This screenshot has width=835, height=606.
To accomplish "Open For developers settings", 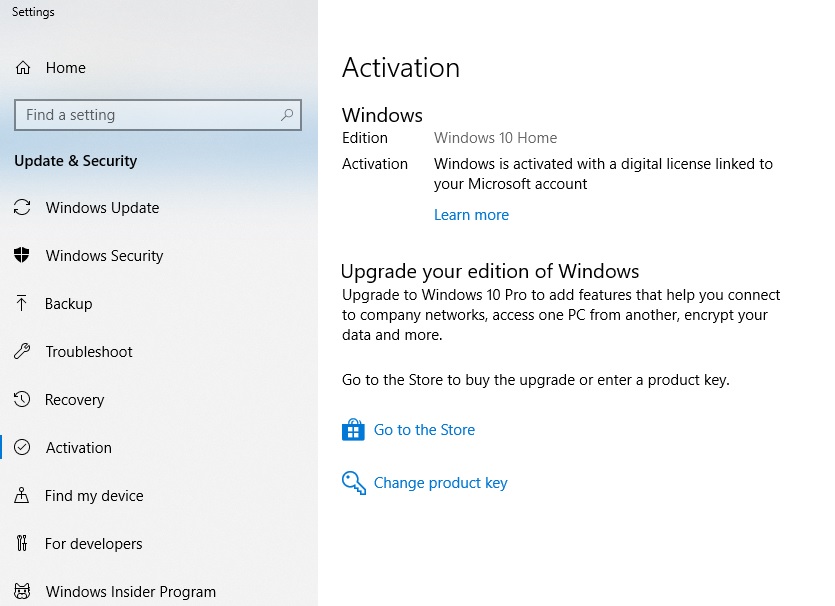I will (x=94, y=543).
